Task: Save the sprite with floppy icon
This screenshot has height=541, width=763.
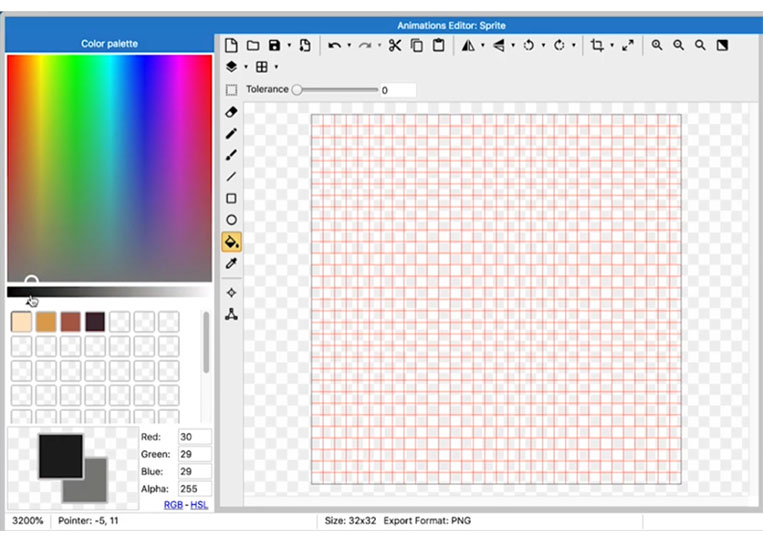Action: (274, 46)
